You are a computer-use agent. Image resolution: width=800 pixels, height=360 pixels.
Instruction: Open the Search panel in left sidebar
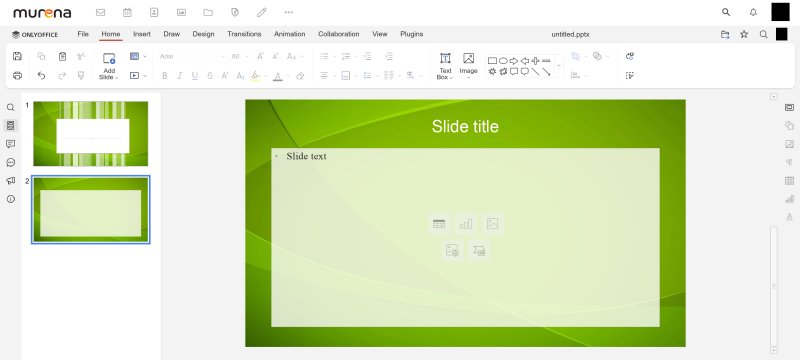pos(11,107)
